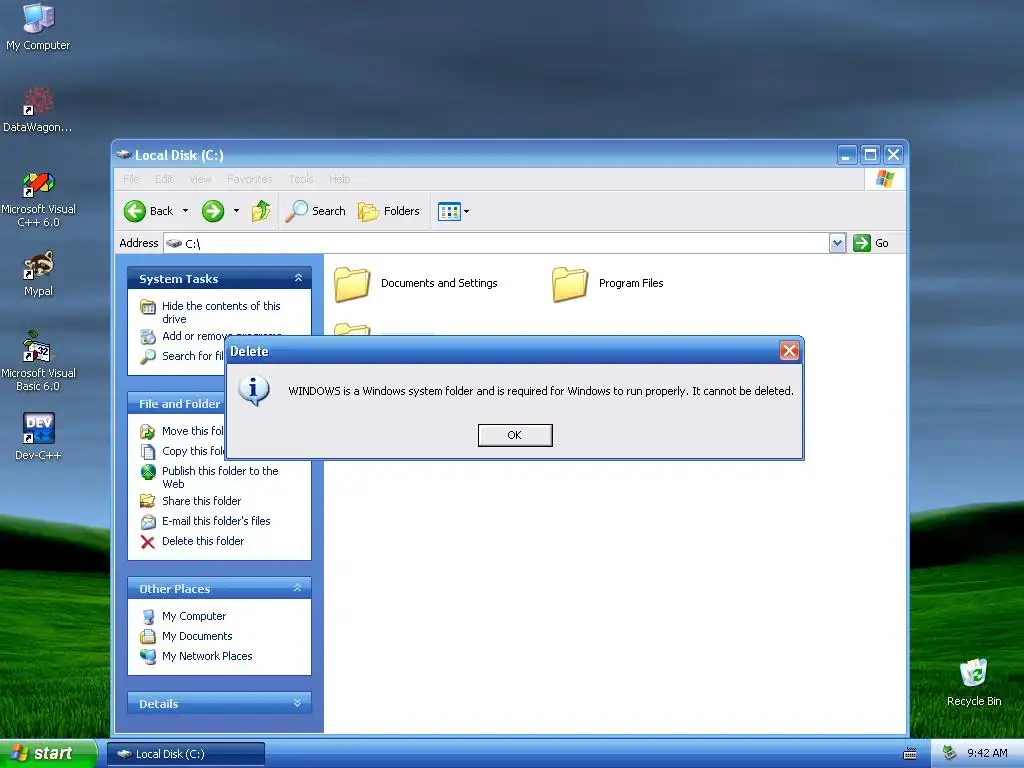1024x768 pixels.
Task: Open the File menu
Action: coord(131,179)
